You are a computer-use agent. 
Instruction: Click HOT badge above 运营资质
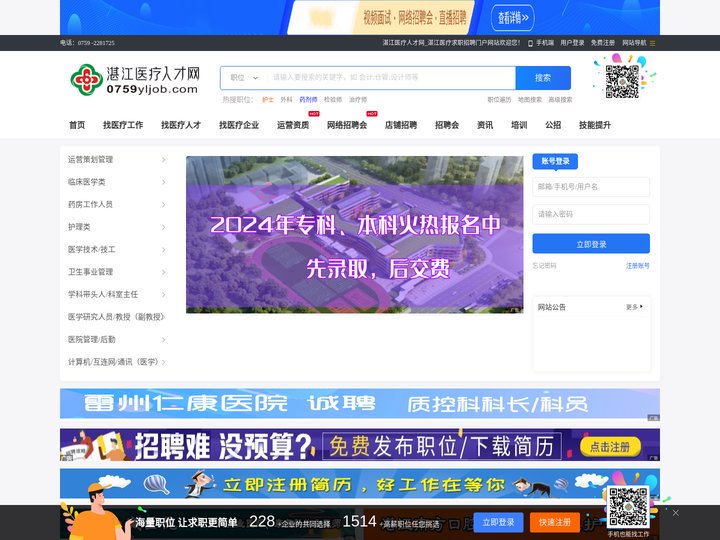point(314,114)
